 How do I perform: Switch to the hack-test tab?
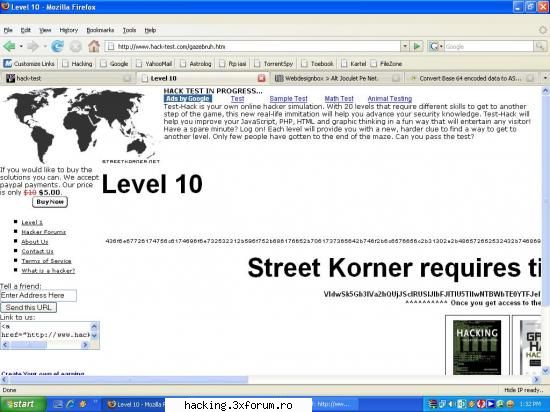(x=68, y=78)
